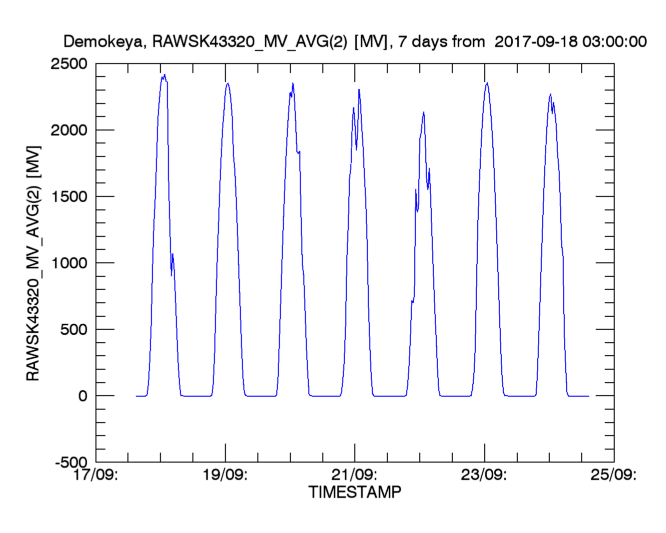Select the 25/09 x-axis date label

(x=612, y=475)
